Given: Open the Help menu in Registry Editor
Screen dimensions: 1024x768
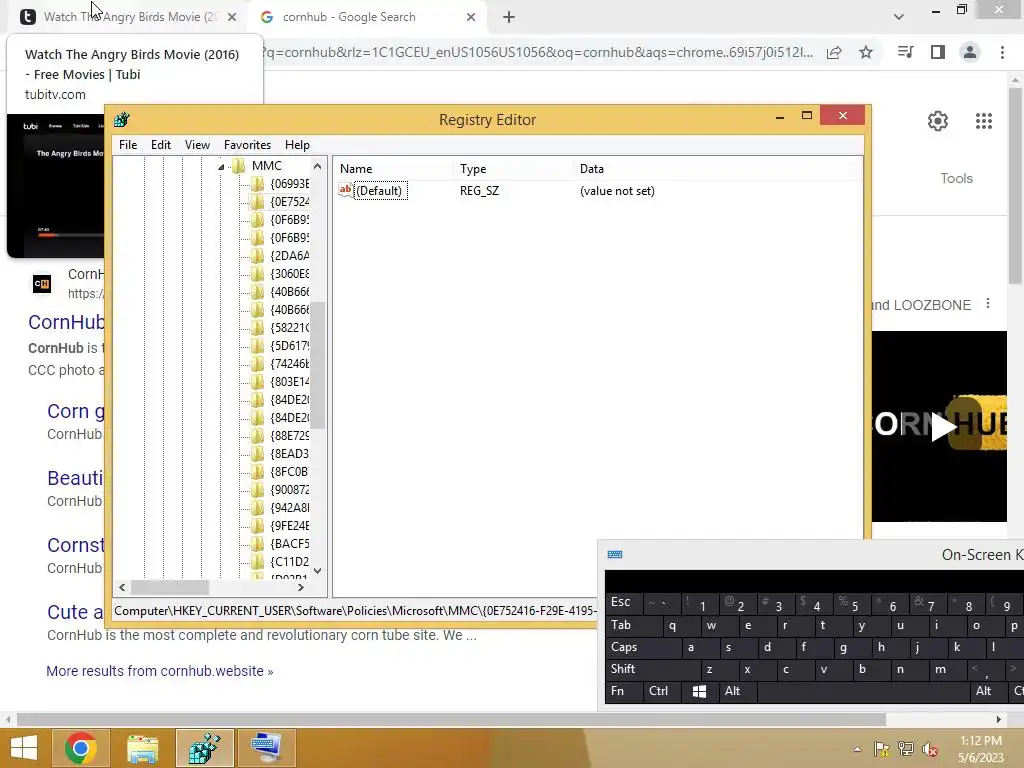Looking at the screenshot, I should coord(297,145).
